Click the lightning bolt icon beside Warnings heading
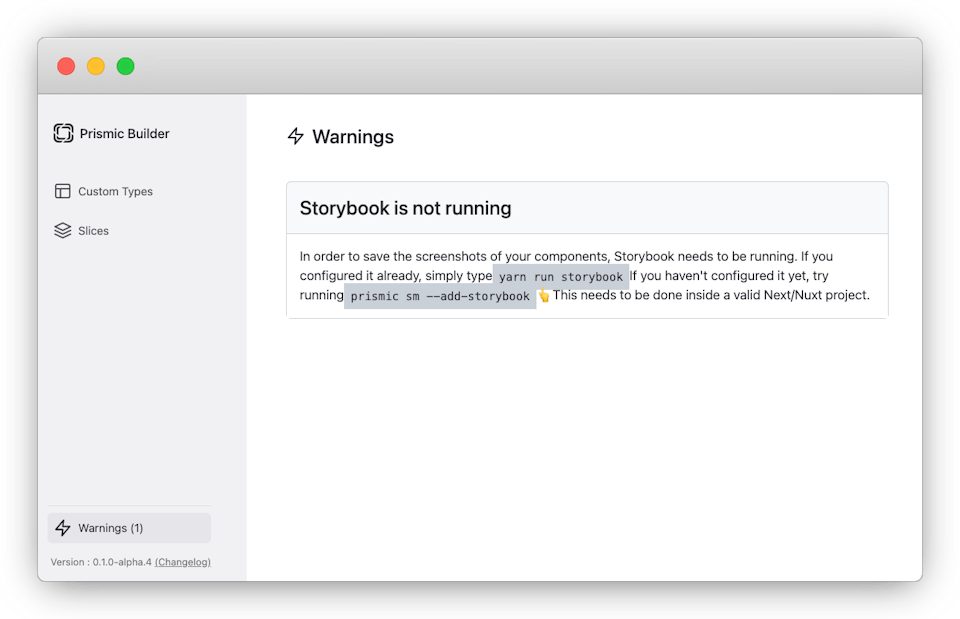The image size is (960, 619). (x=296, y=136)
